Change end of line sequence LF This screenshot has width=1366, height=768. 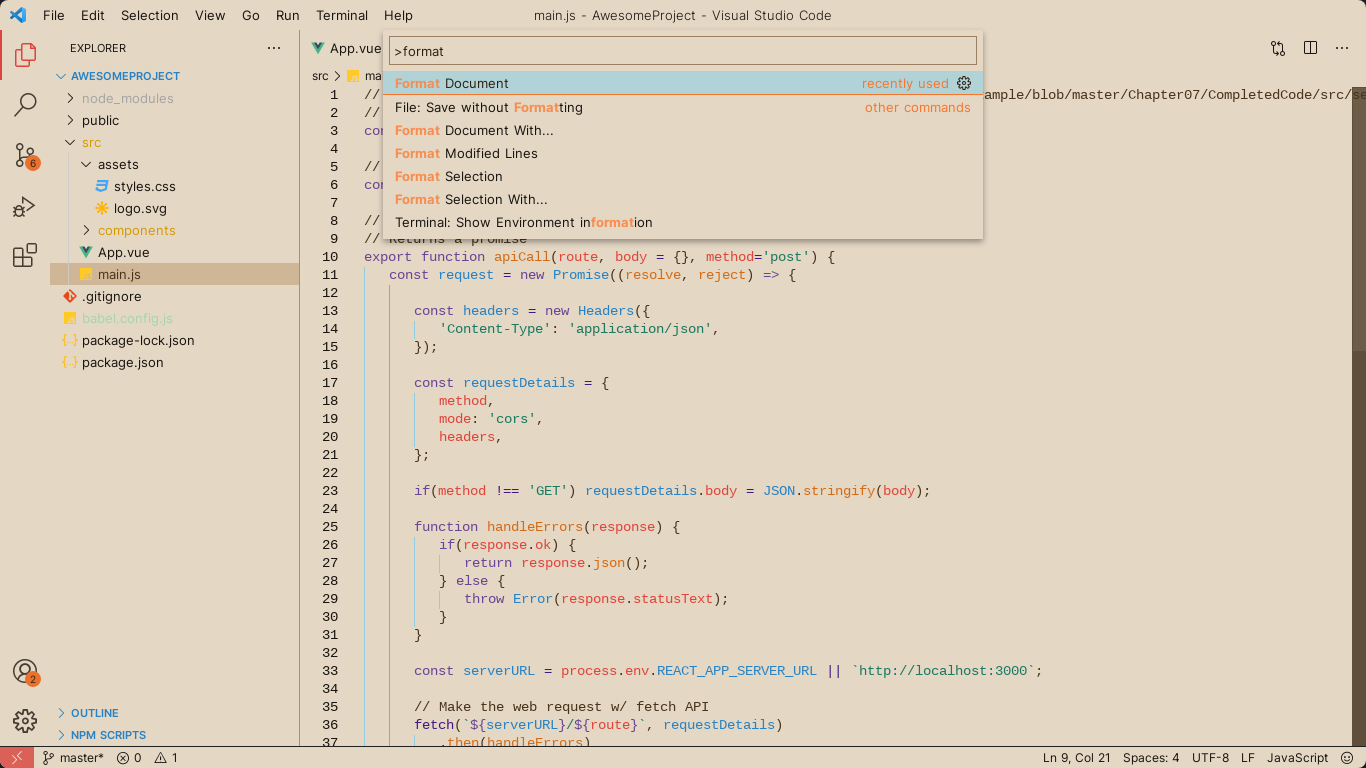(x=1248, y=758)
